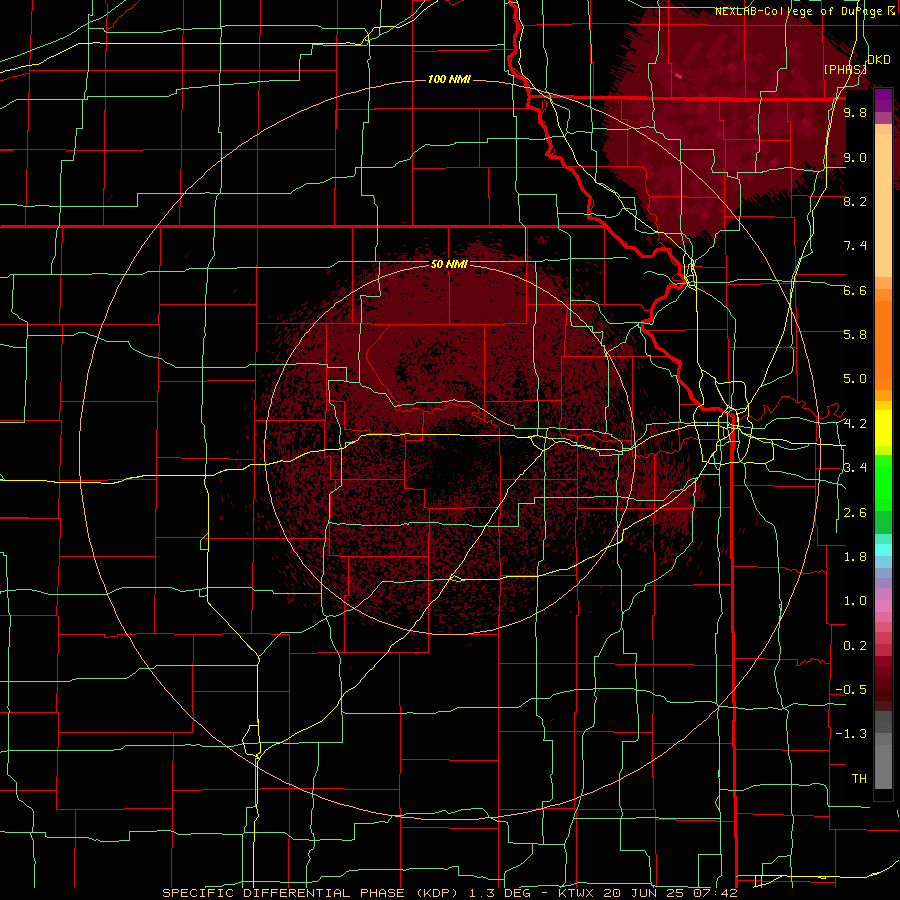Click the 100 NMI range ring label

click(x=449, y=79)
